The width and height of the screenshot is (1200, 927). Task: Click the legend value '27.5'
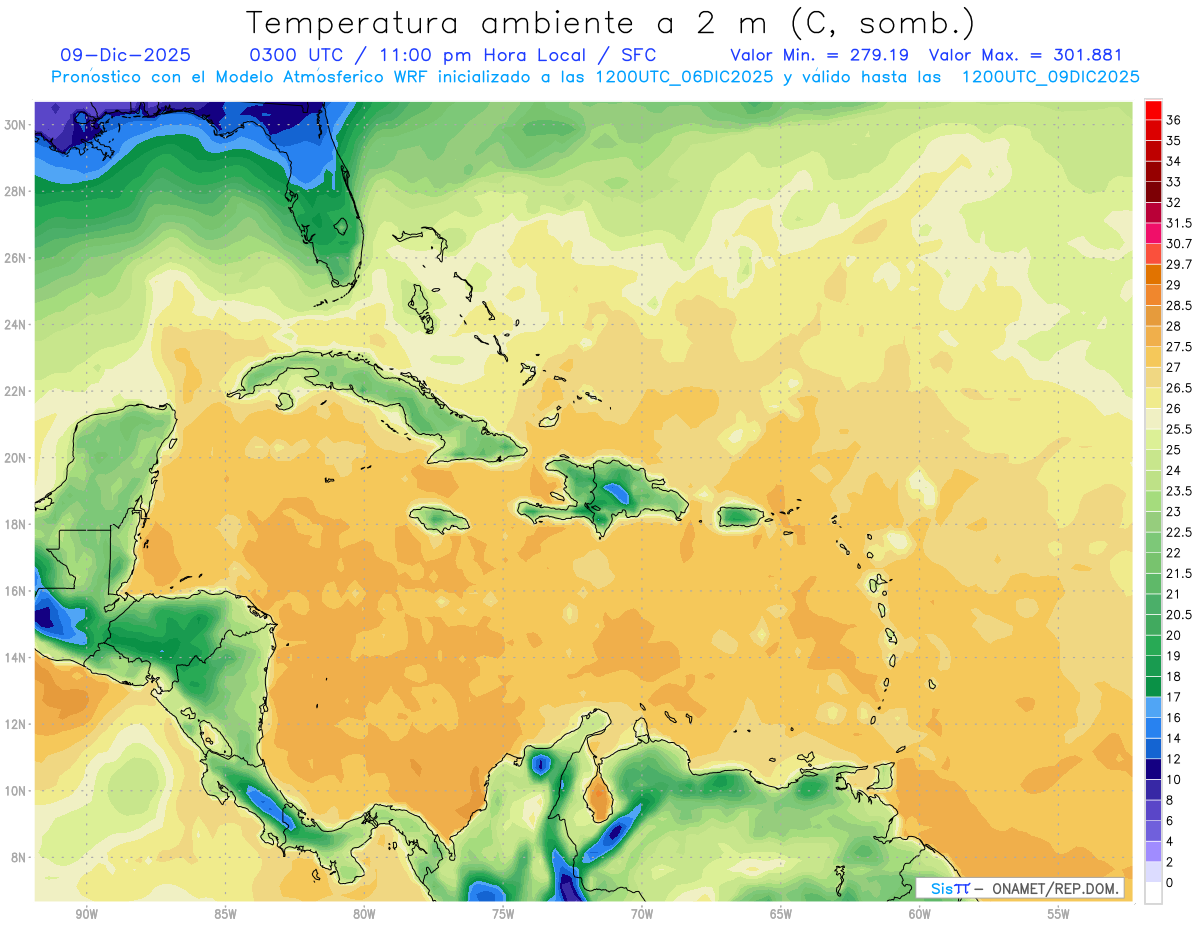tap(1179, 347)
